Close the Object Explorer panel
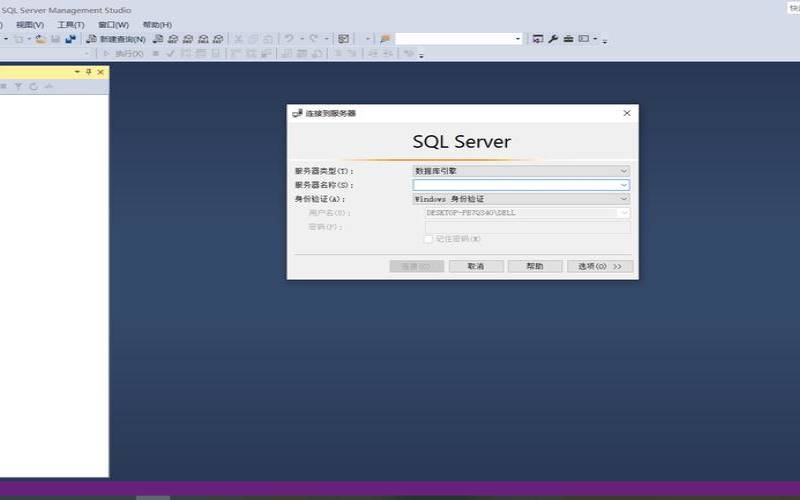The height and width of the screenshot is (500, 800). point(100,72)
